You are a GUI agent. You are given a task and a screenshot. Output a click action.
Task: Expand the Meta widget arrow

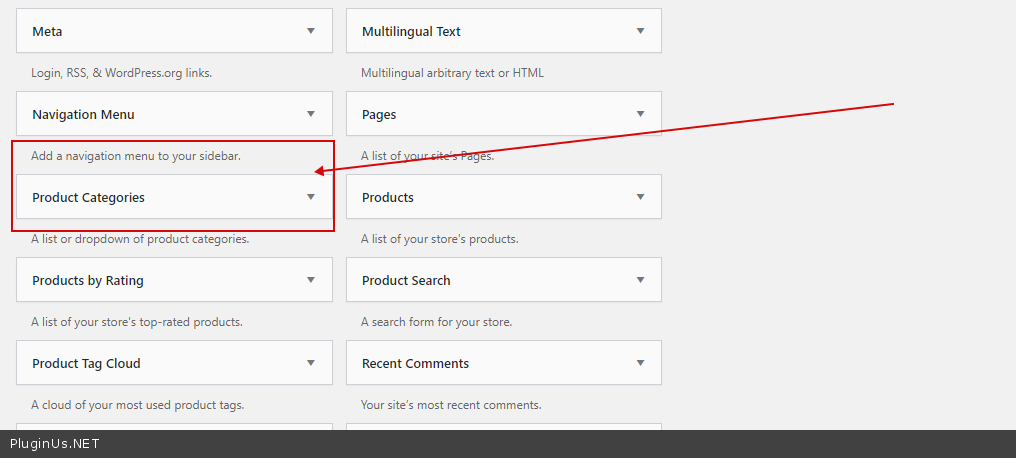click(311, 31)
